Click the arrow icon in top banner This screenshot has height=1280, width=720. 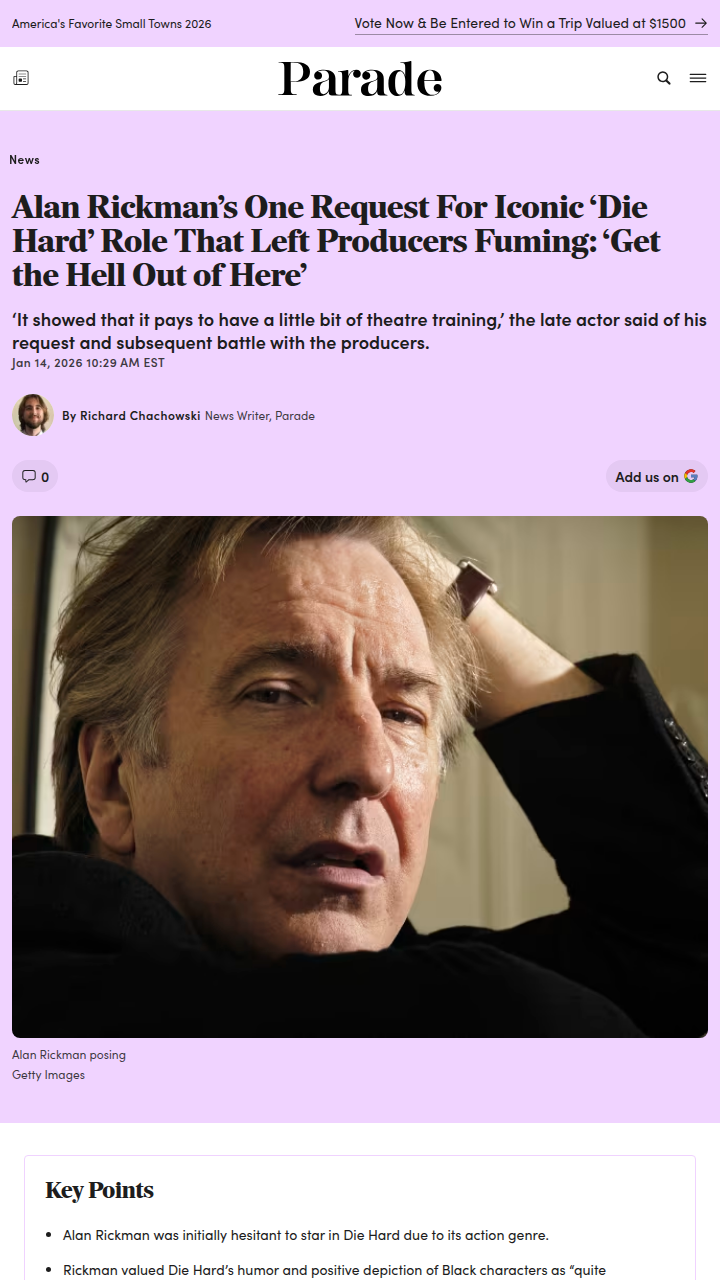tap(701, 23)
